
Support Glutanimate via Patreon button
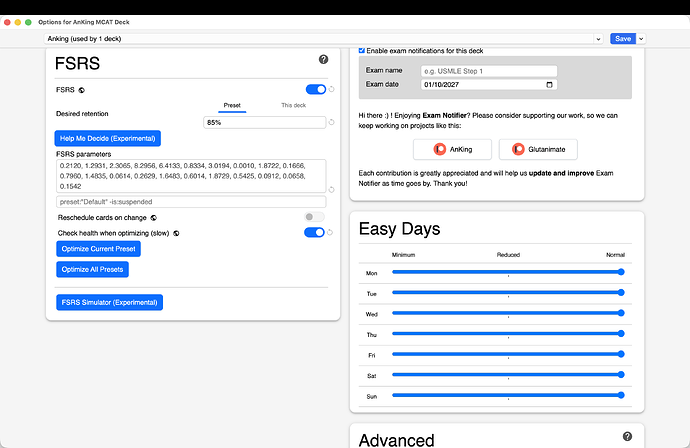click(x=538, y=149)
